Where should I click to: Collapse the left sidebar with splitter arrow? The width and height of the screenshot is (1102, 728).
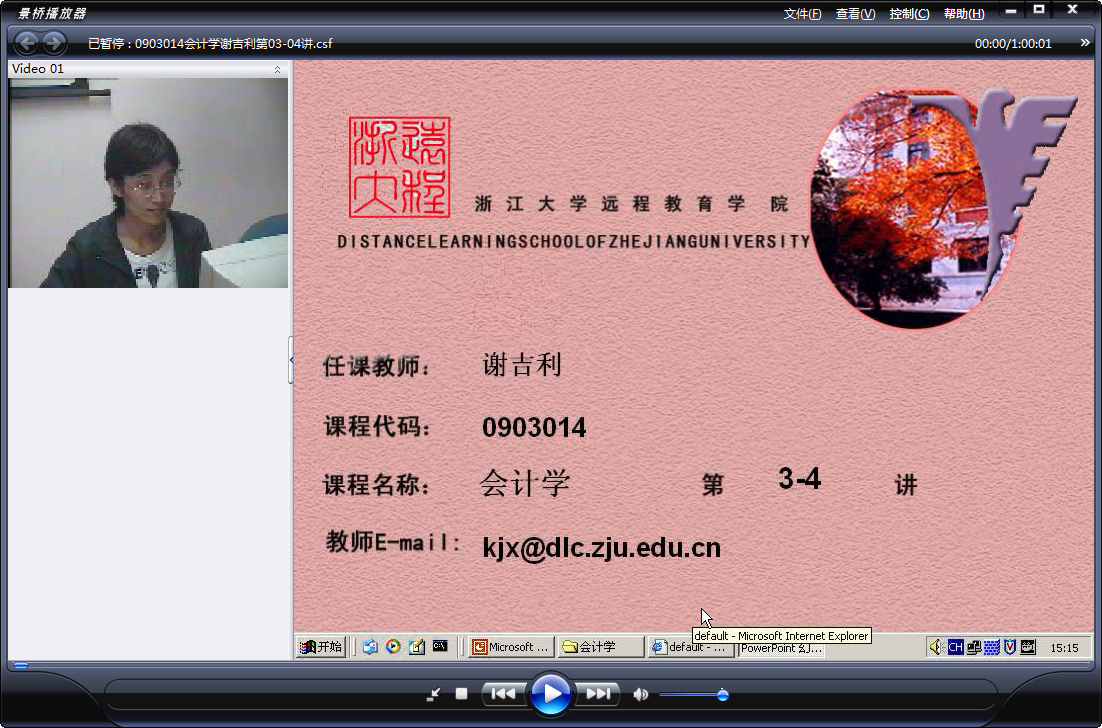click(x=291, y=360)
